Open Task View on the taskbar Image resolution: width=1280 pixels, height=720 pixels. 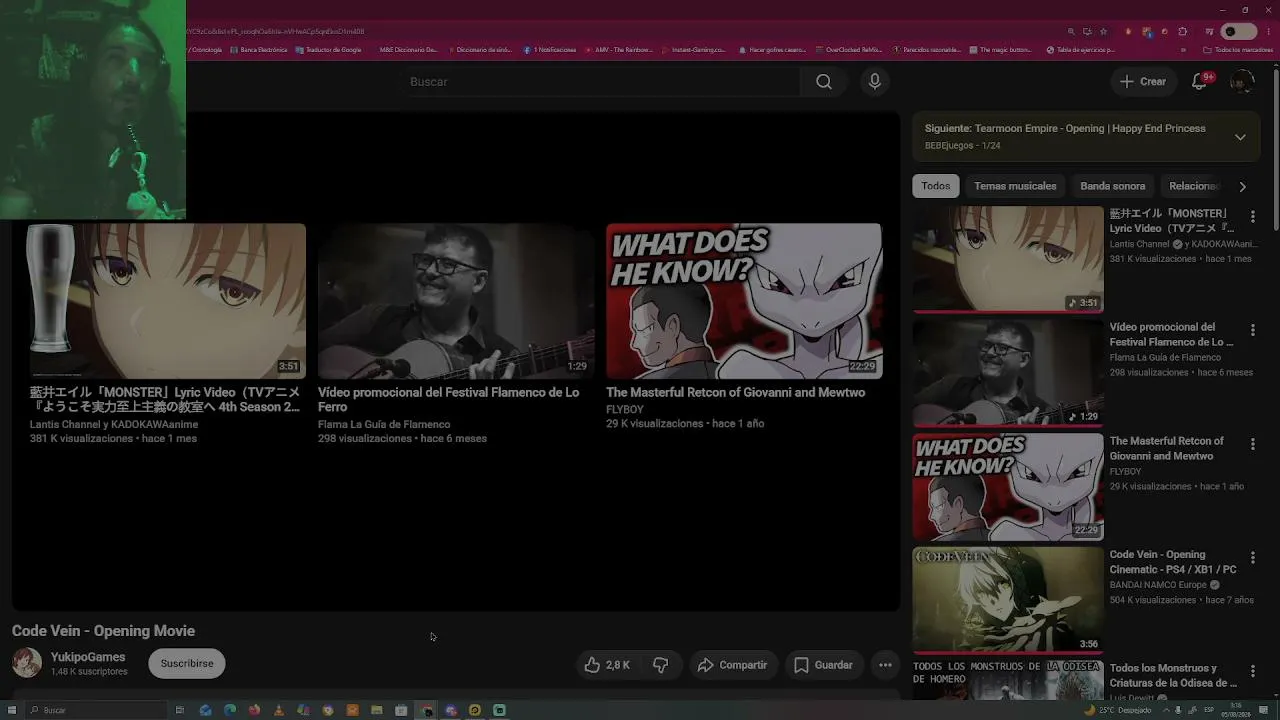[x=180, y=710]
